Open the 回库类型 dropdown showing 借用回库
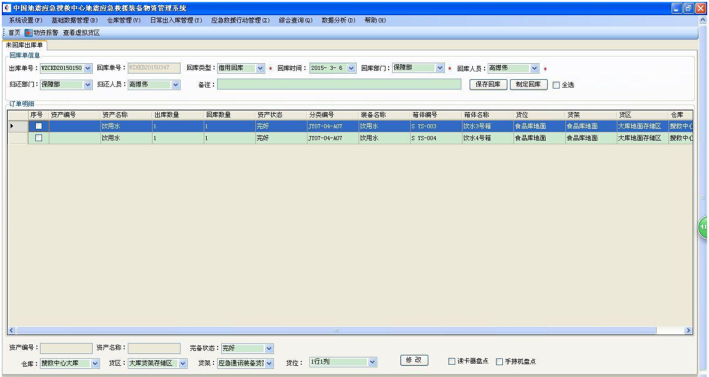 click(260, 68)
